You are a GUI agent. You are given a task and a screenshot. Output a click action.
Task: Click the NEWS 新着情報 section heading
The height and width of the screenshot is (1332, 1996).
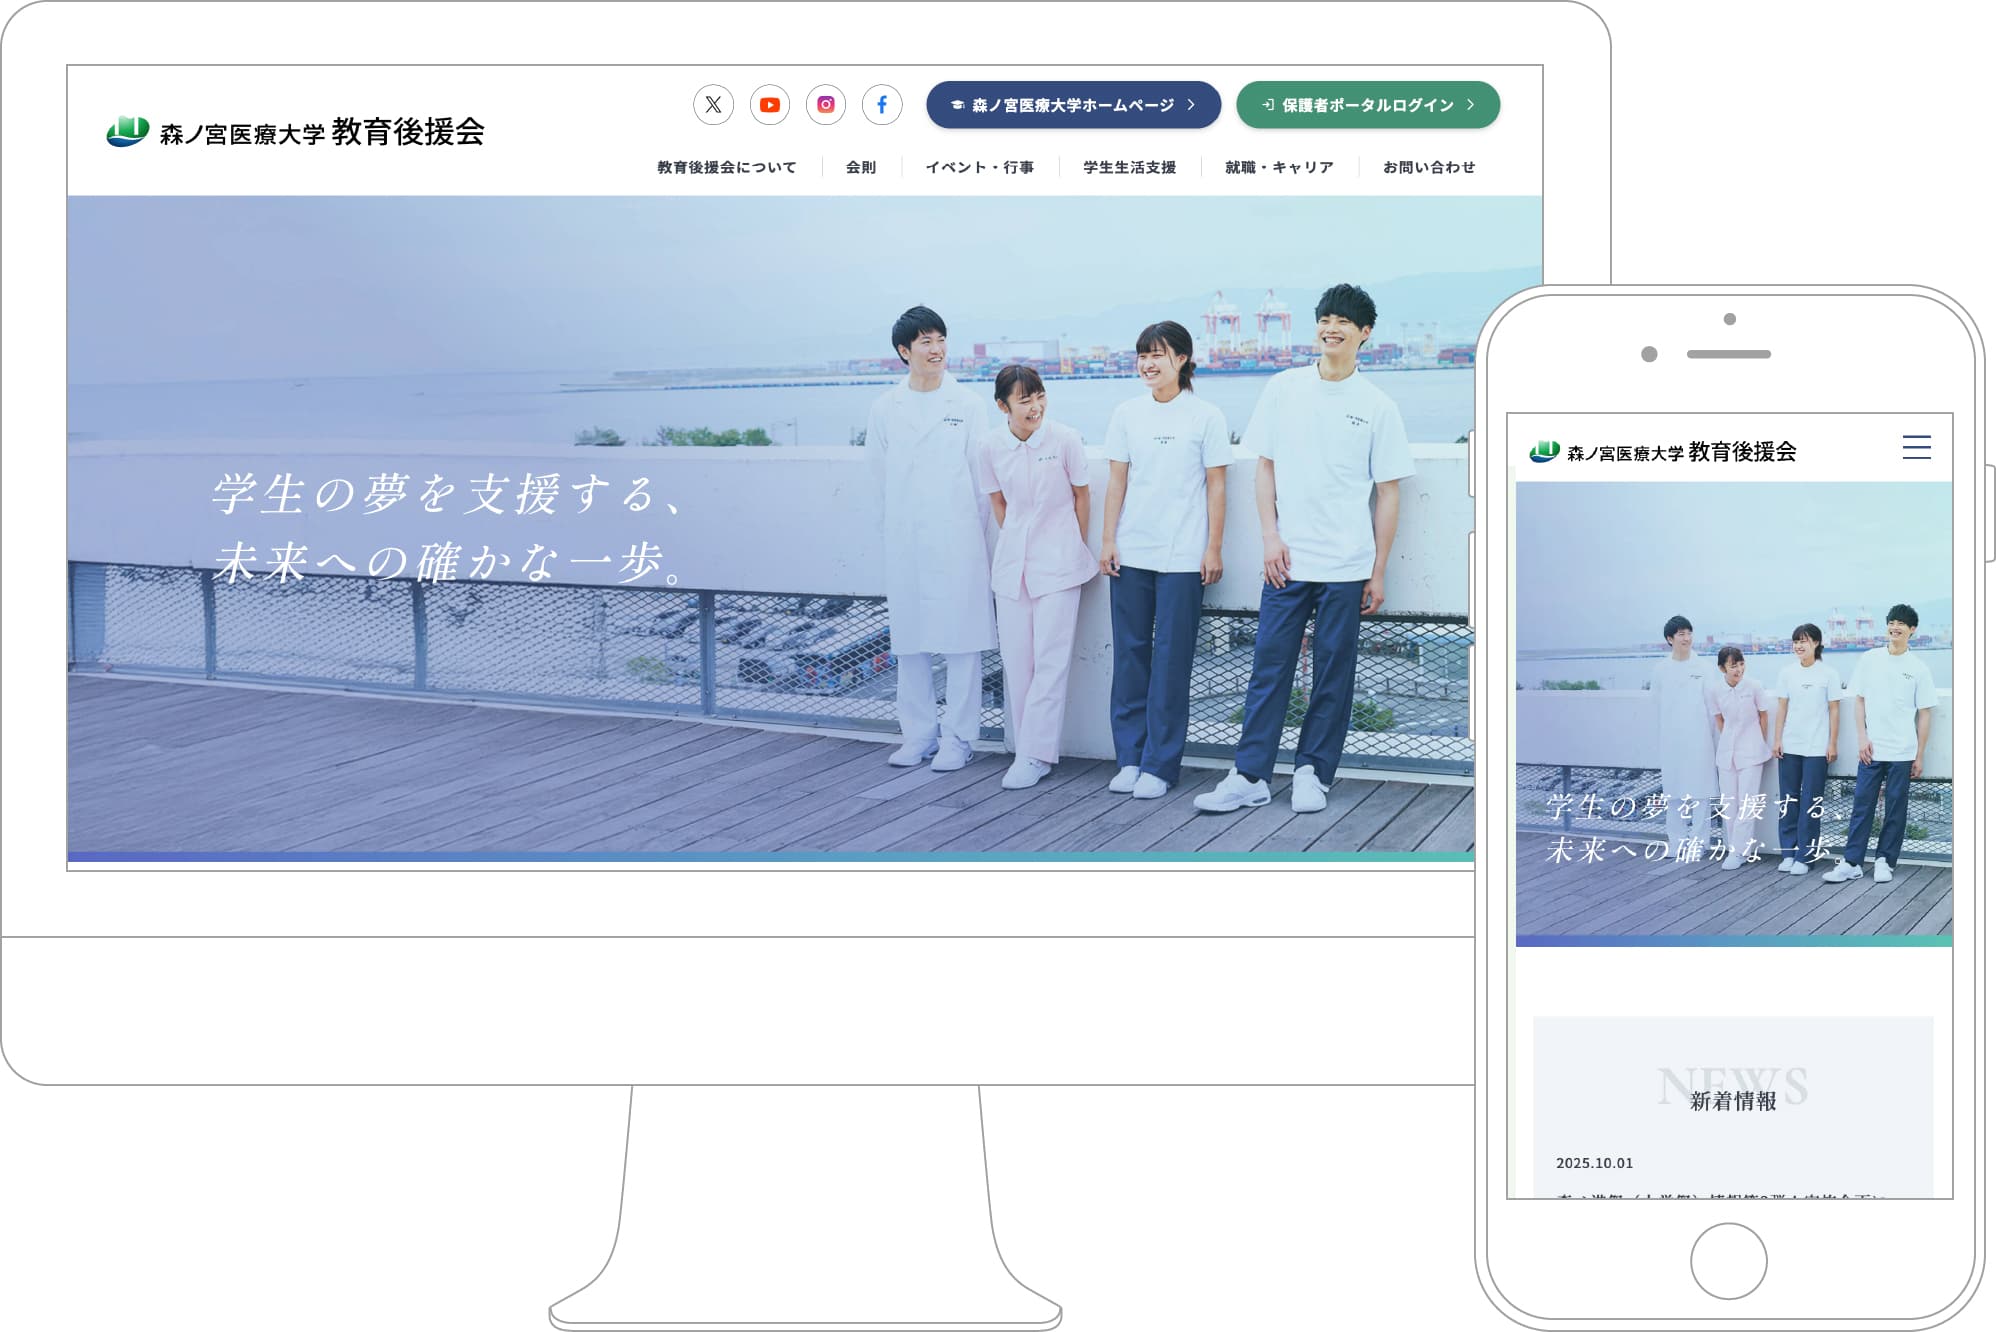pos(1735,1092)
